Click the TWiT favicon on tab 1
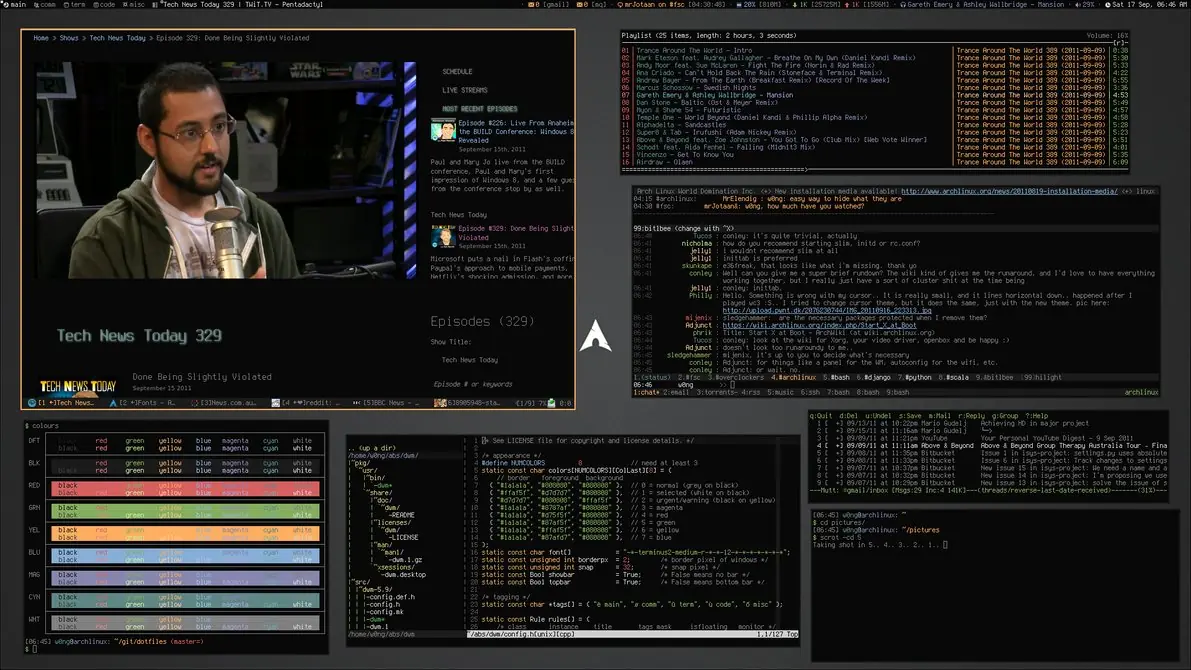Image resolution: width=1191 pixels, height=670 pixels. [32, 403]
